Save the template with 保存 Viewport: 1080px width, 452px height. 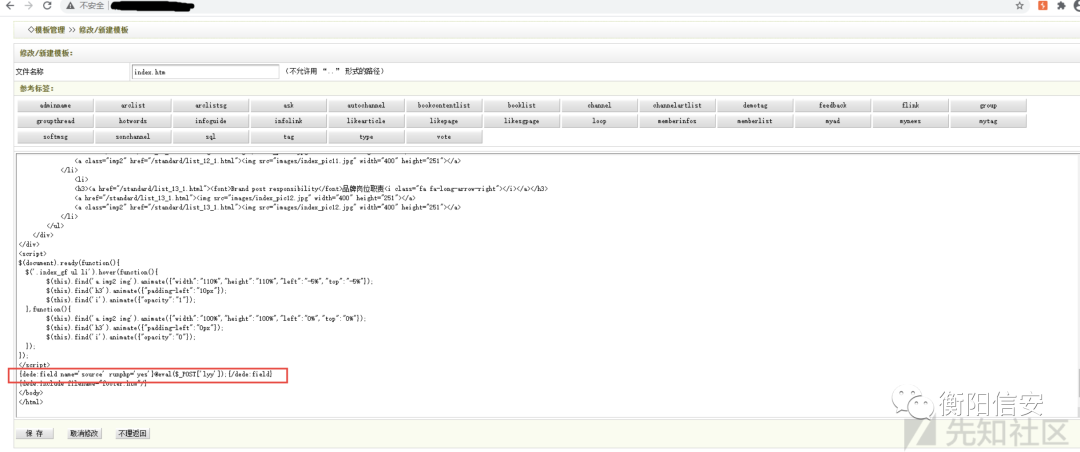click(34, 434)
